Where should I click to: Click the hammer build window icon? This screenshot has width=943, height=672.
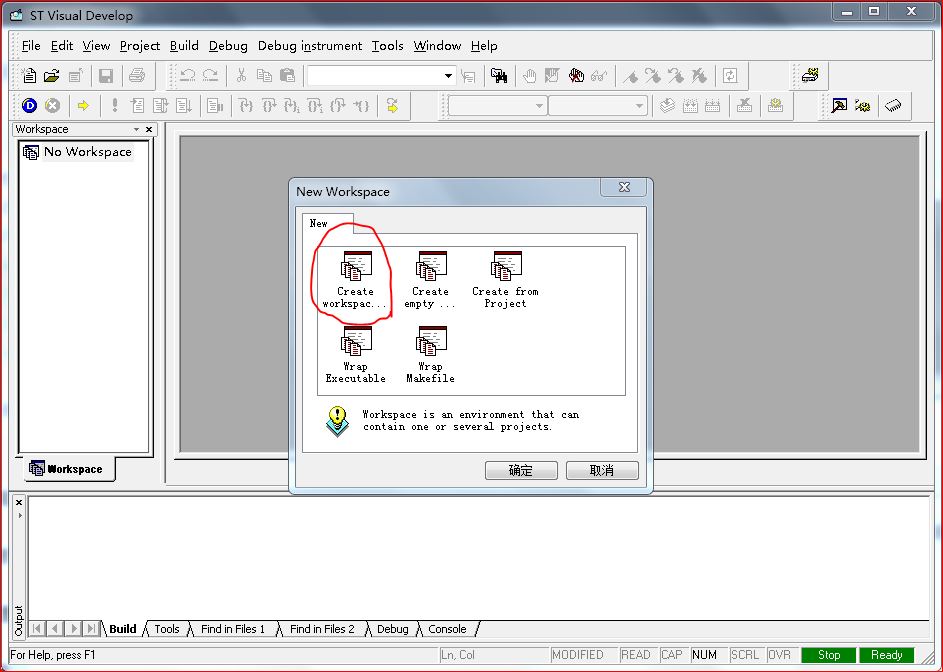click(x=839, y=106)
